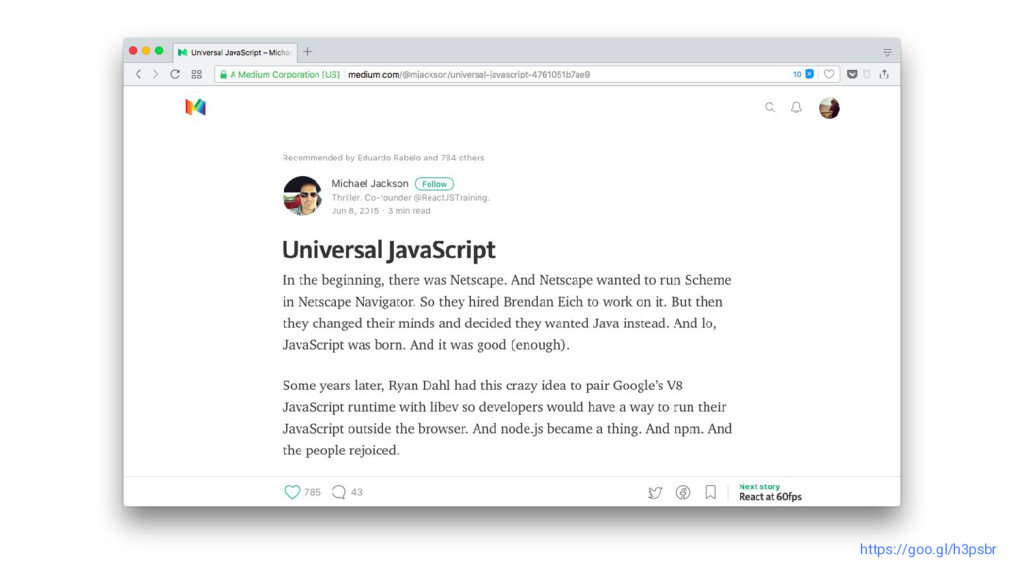
Task: Open a new tab with plus button
Action: pyautogui.click(x=308, y=52)
